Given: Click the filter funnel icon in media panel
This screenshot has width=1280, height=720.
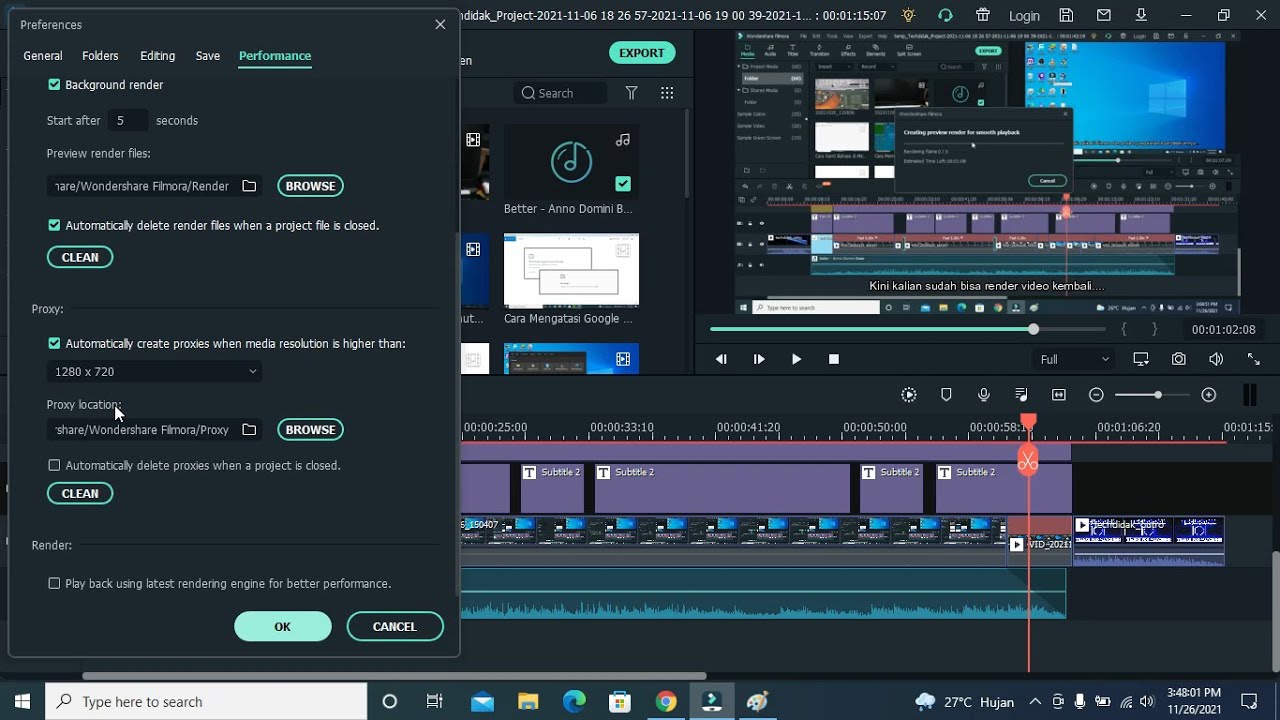Looking at the screenshot, I should point(631,93).
